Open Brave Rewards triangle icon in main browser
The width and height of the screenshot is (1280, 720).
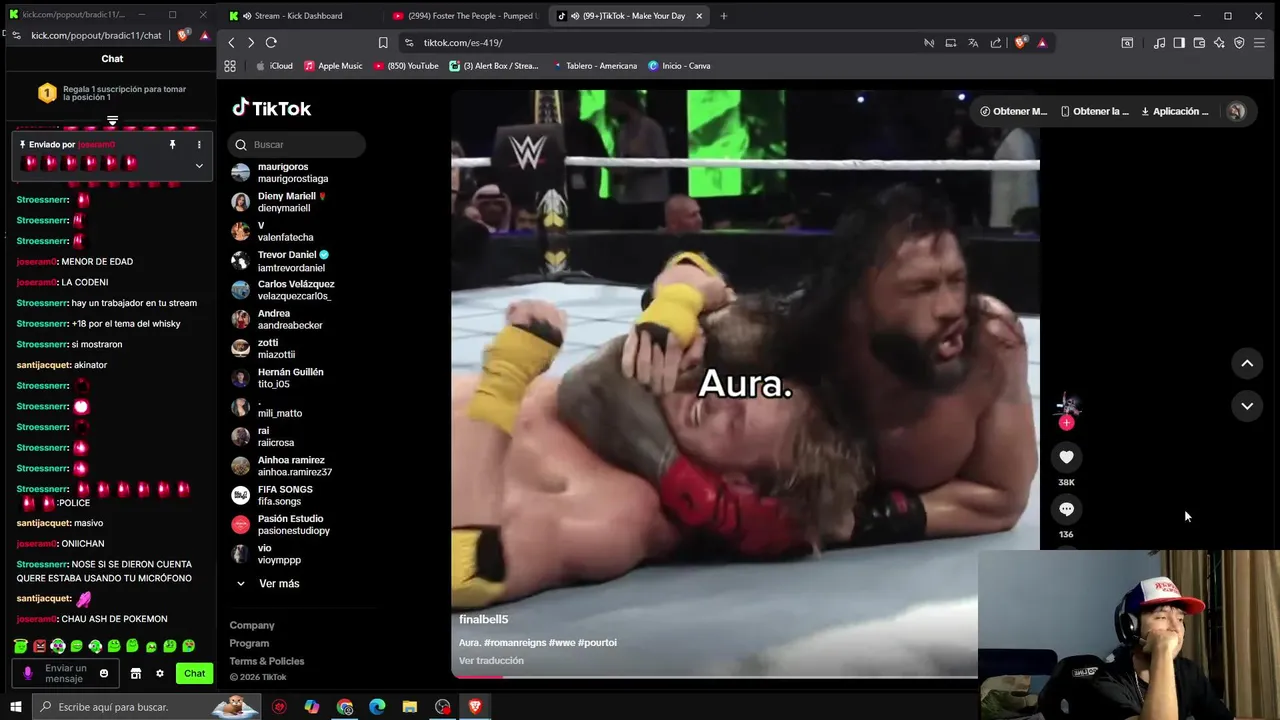(x=1042, y=43)
